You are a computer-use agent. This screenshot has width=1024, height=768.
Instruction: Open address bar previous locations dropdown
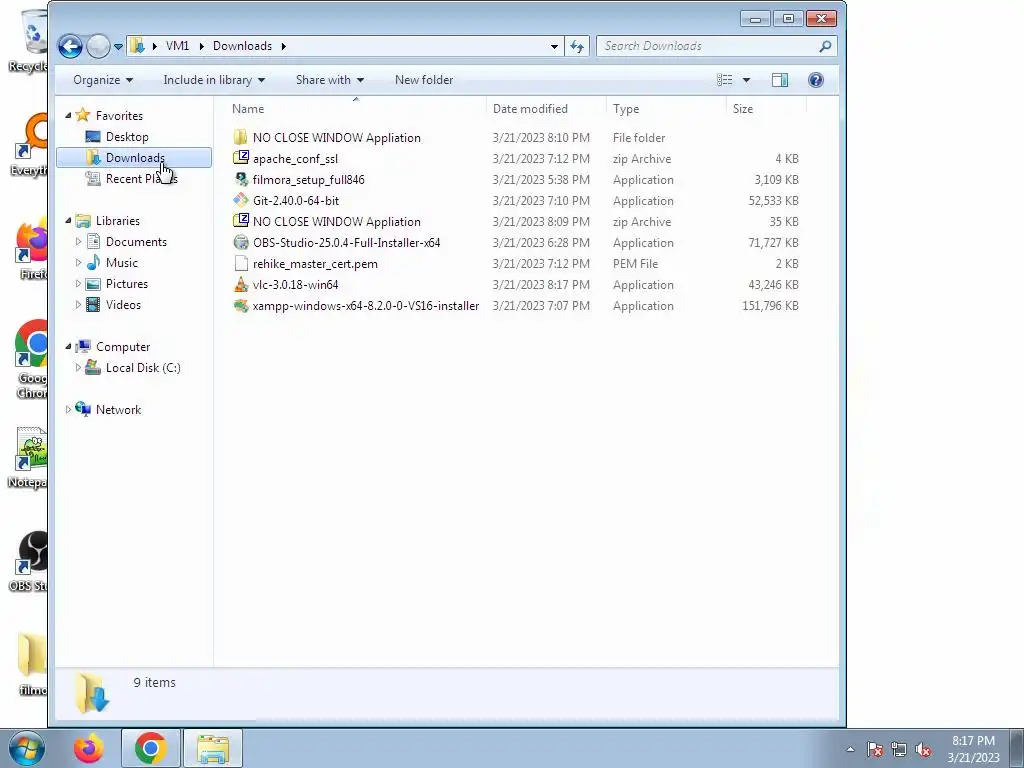pyautogui.click(x=554, y=46)
